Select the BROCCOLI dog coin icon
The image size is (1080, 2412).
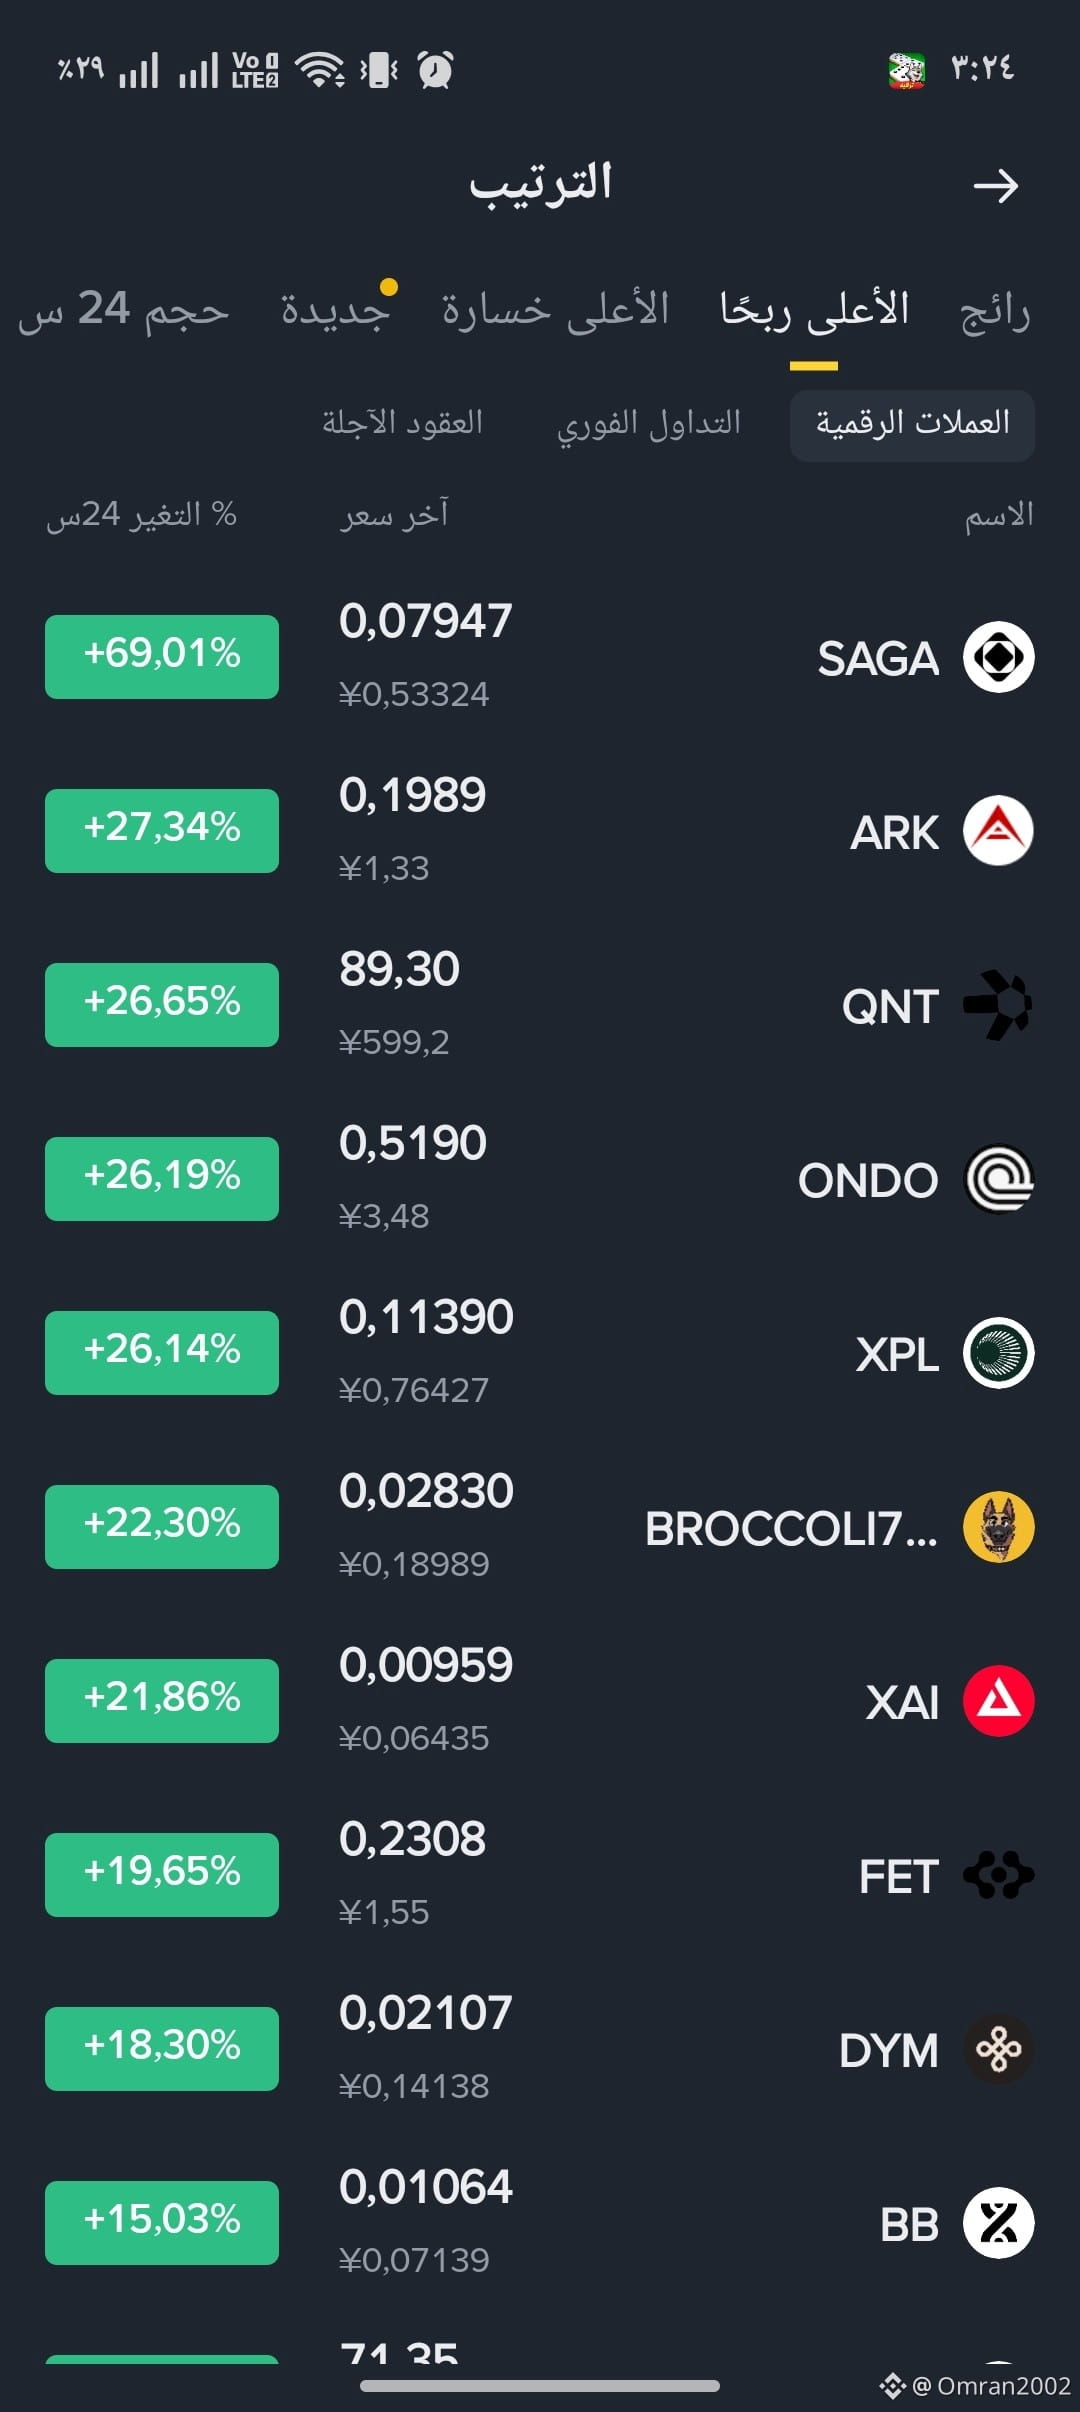998,1527
